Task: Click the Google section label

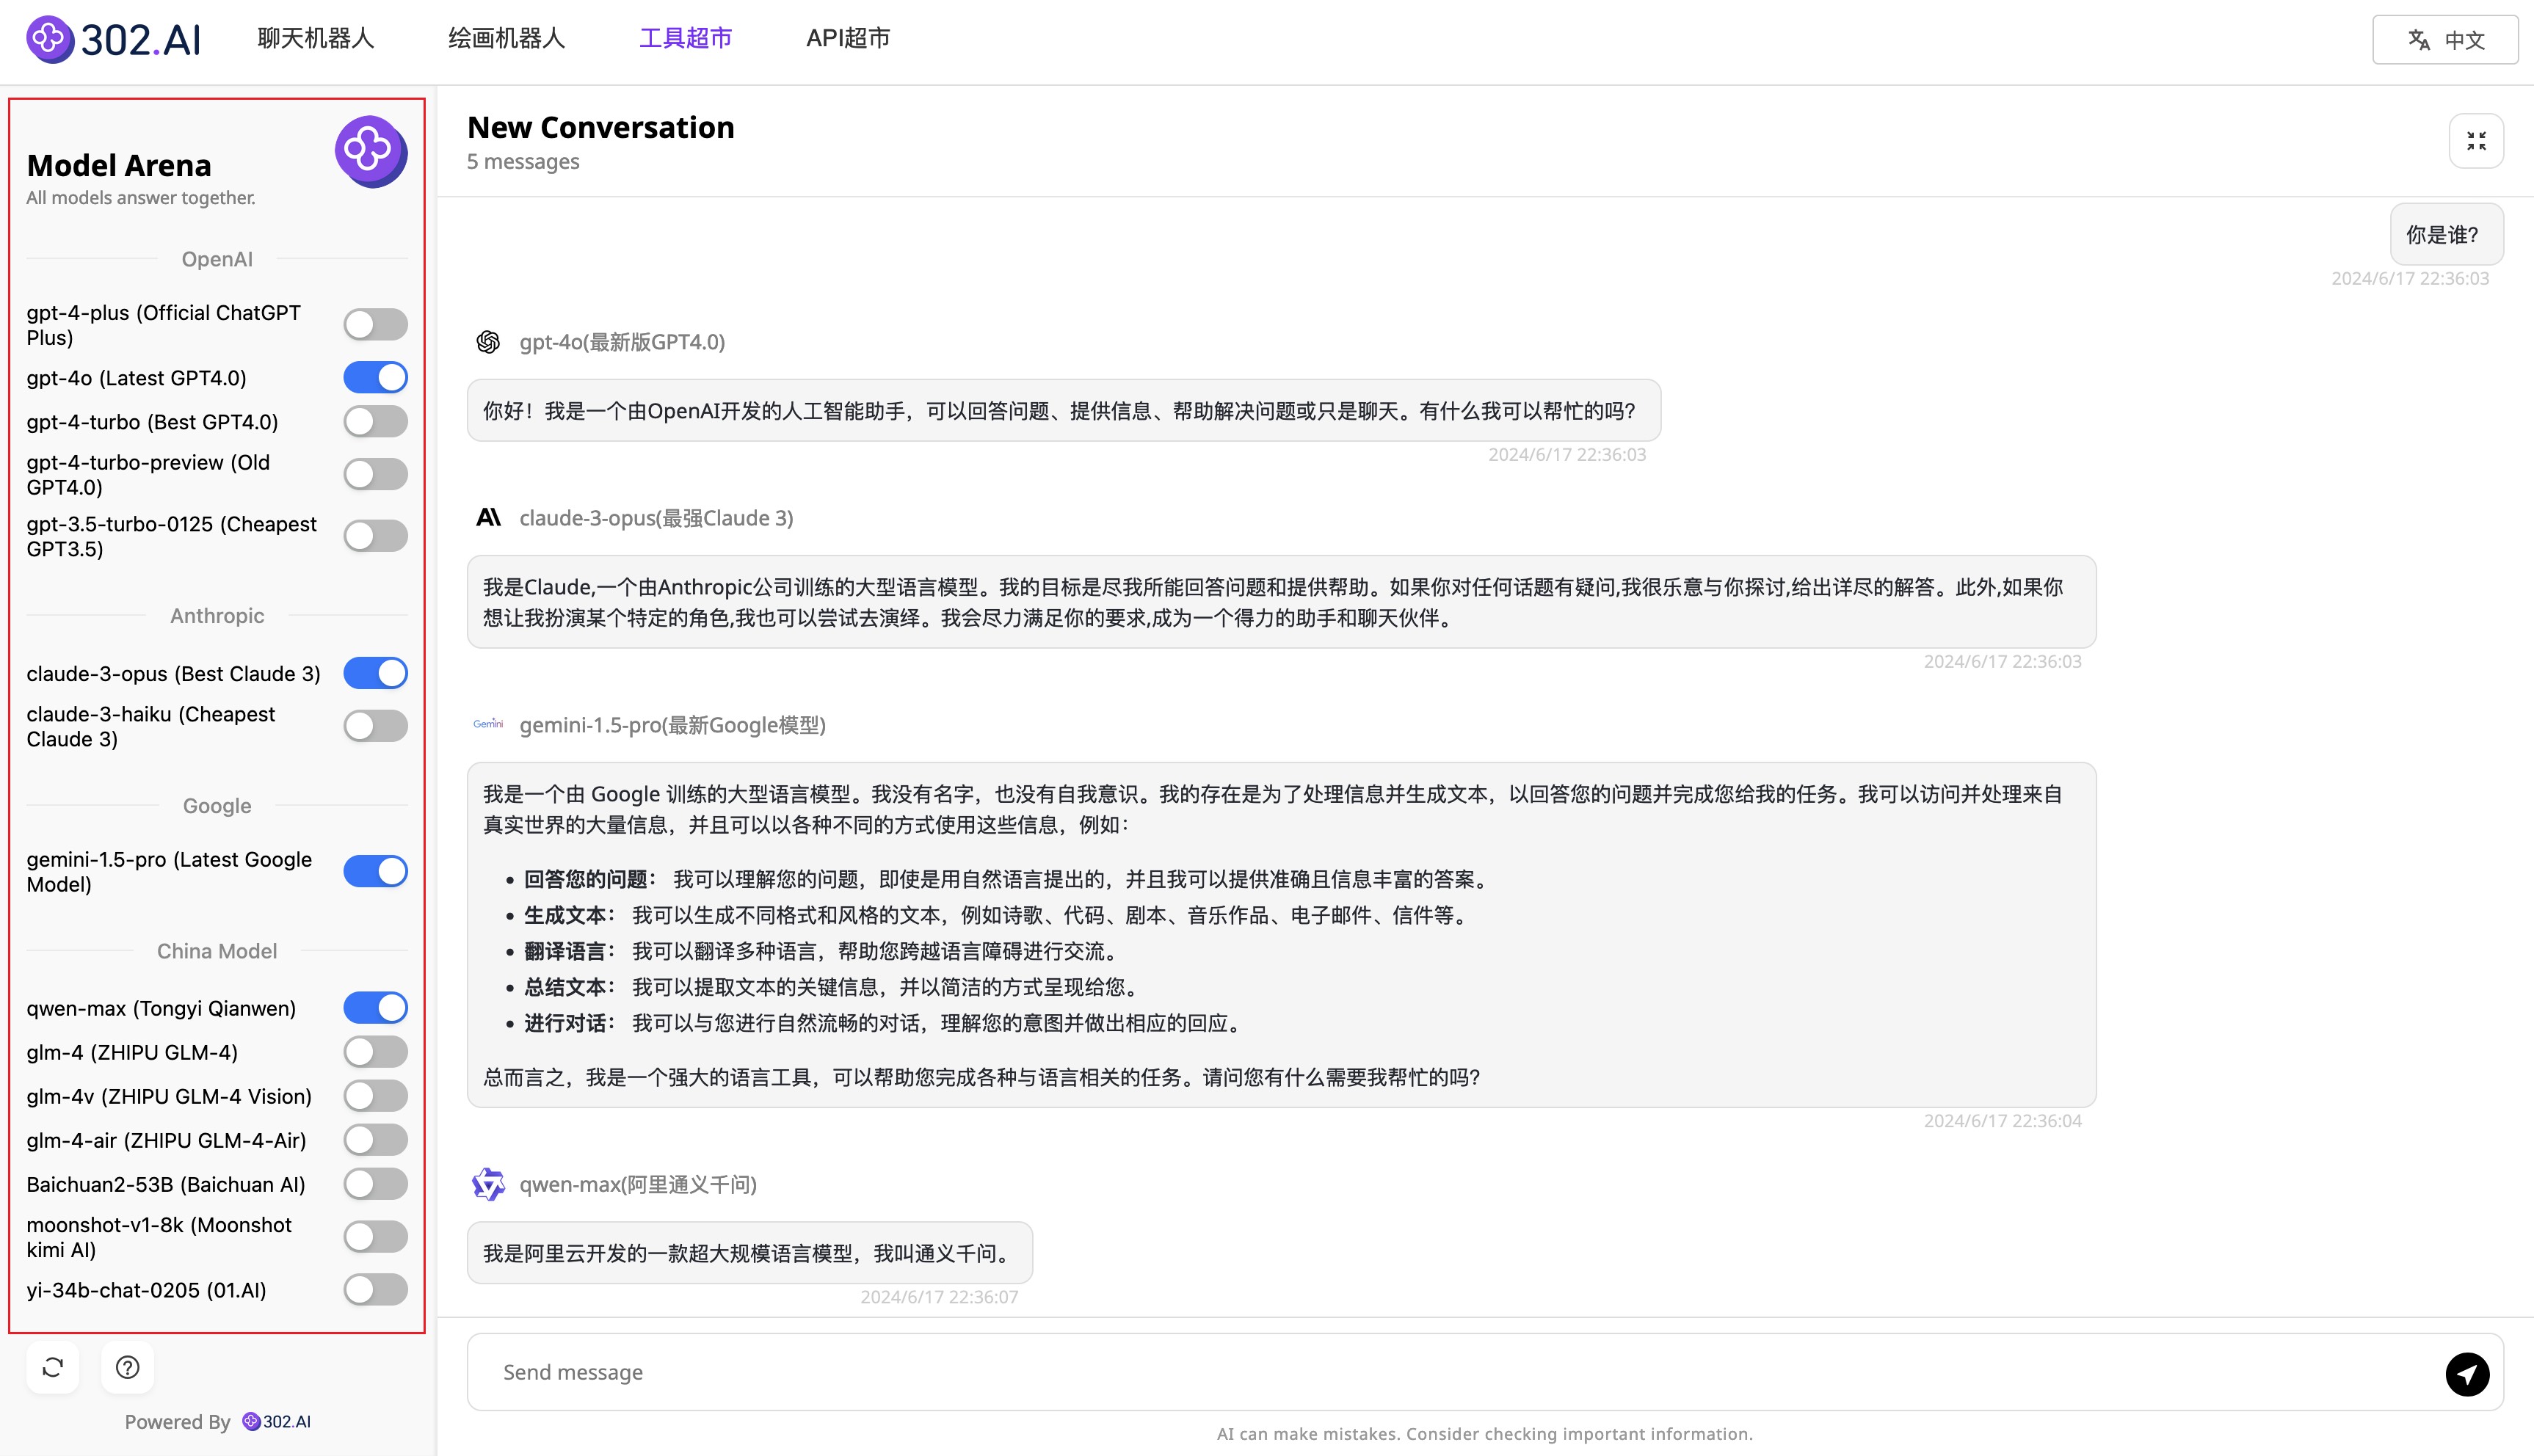Action: point(217,806)
